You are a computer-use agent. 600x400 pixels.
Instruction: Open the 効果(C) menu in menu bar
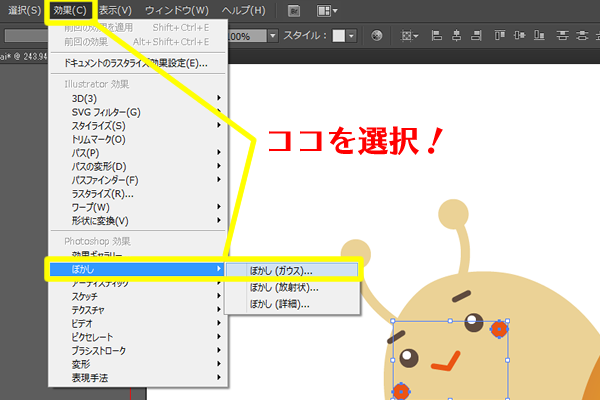point(71,11)
